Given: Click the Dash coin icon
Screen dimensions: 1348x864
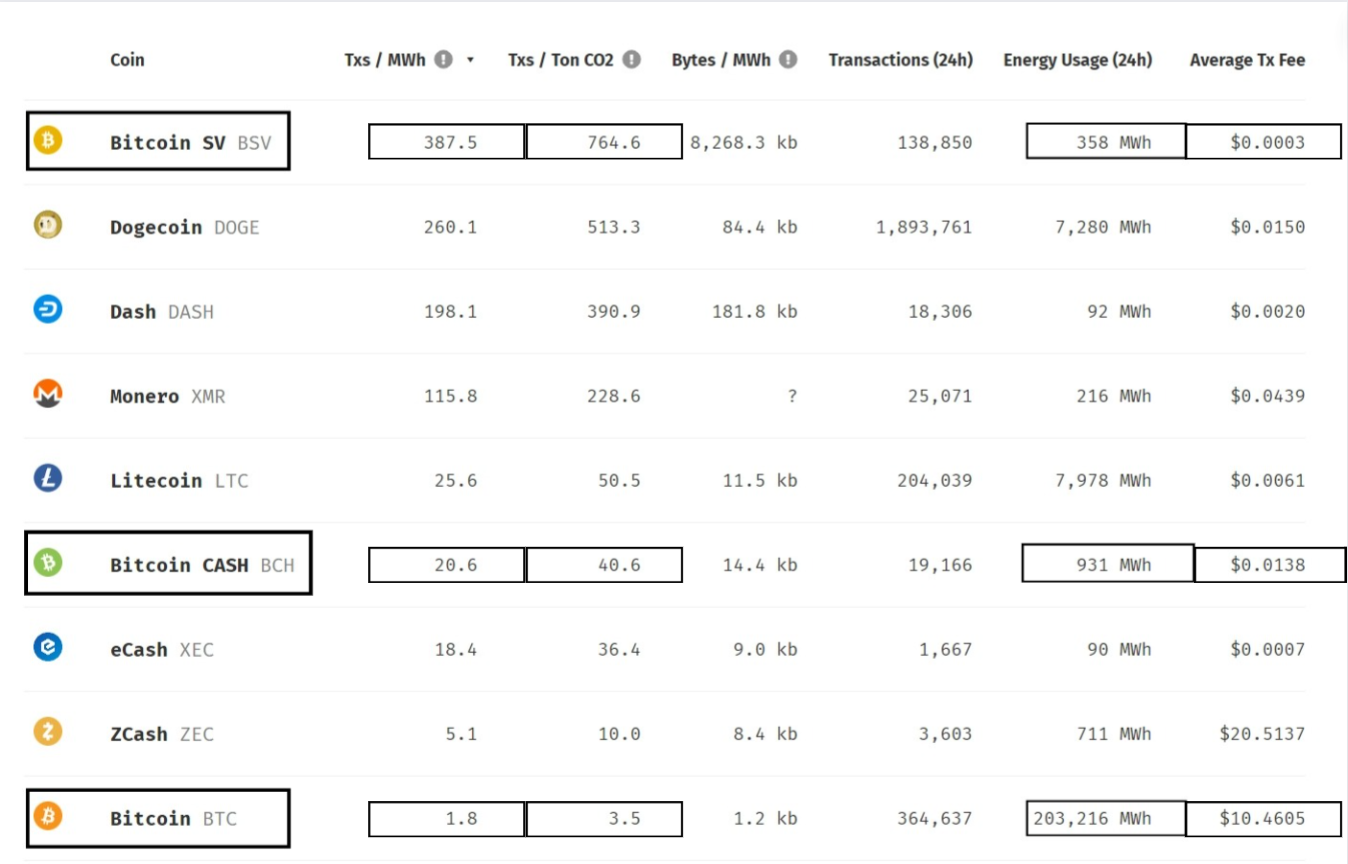Looking at the screenshot, I should pyautogui.click(x=47, y=309).
